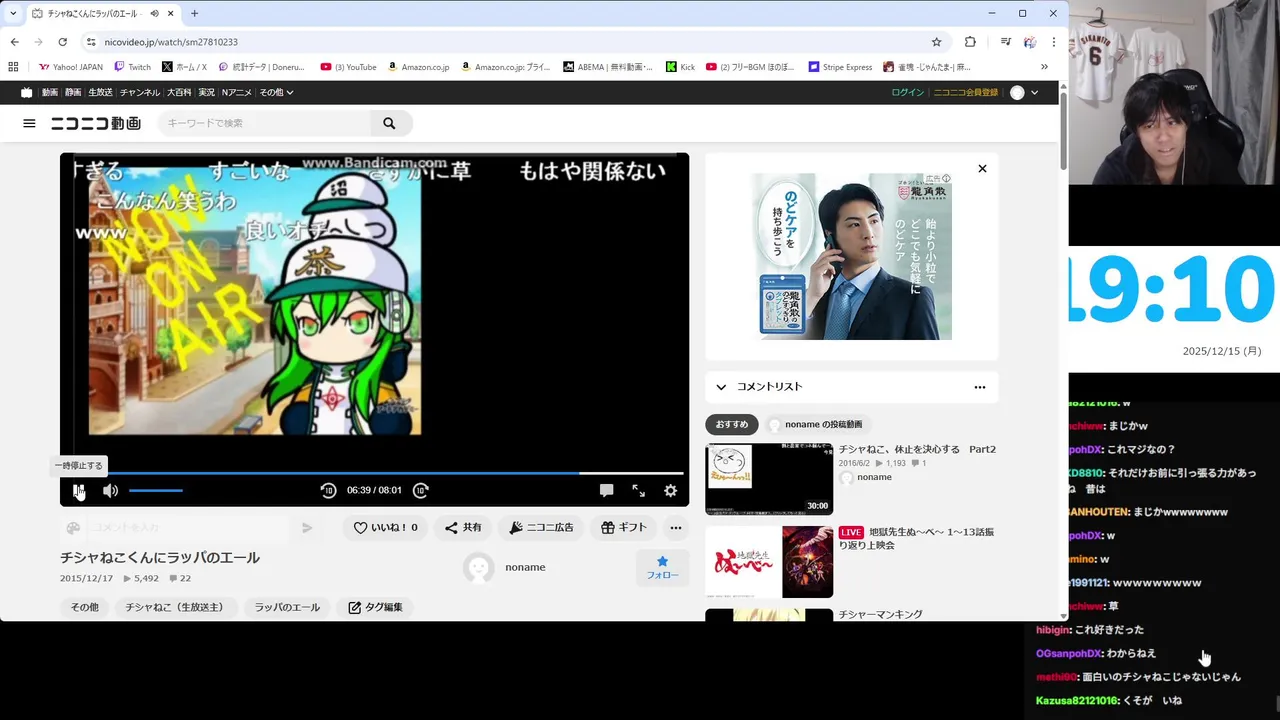Image resolution: width=1280 pixels, height=720 pixels.
Task: Expand the コメントリスト chevron
Action: [x=721, y=387]
